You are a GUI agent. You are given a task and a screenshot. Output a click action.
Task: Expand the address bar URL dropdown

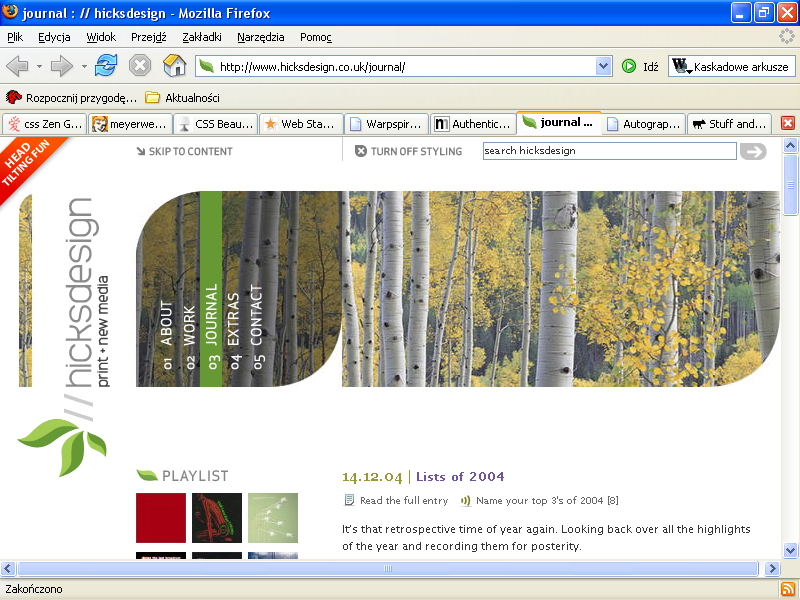pos(604,66)
